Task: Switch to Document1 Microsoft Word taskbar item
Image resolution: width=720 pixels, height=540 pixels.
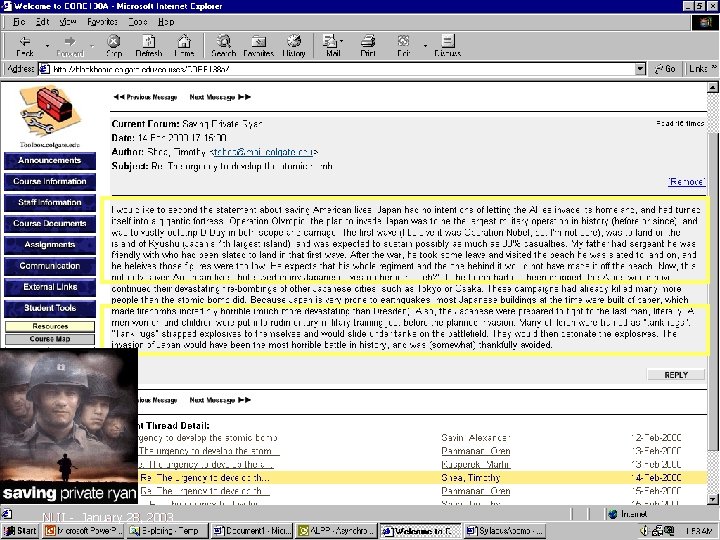Action: pyautogui.click(x=252, y=531)
